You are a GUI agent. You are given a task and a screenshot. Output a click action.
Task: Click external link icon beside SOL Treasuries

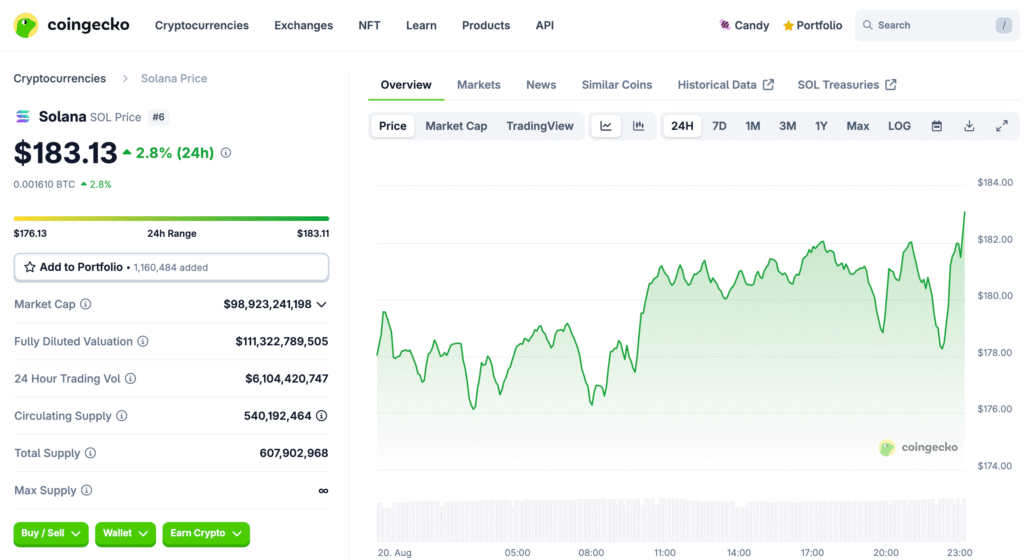(891, 85)
